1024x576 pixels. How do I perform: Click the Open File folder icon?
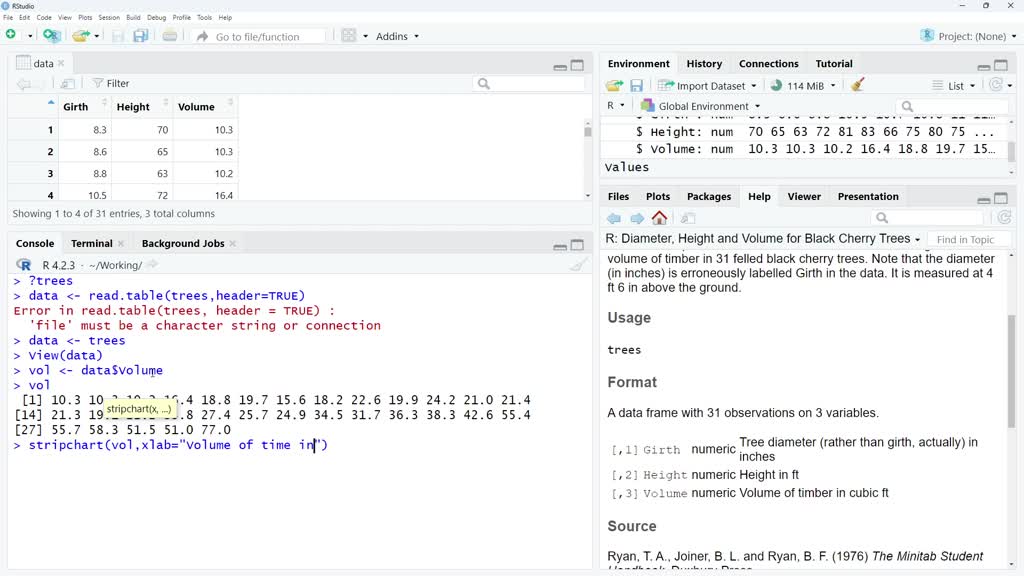click(x=81, y=36)
